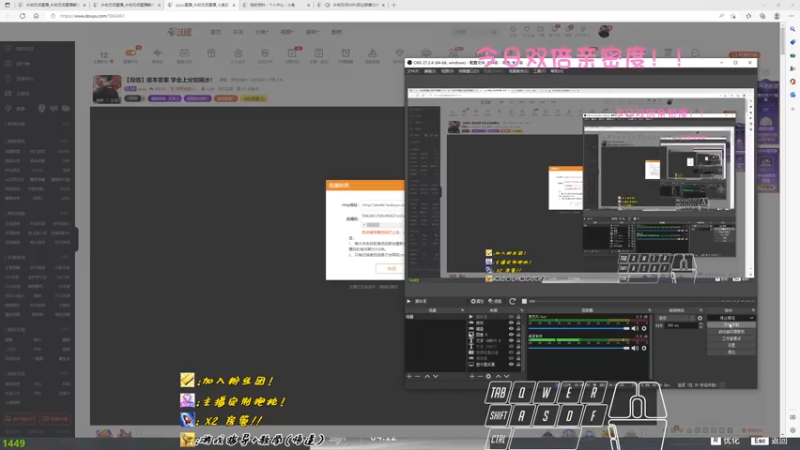Click the play icon in OBS media toolbar

[409, 301]
